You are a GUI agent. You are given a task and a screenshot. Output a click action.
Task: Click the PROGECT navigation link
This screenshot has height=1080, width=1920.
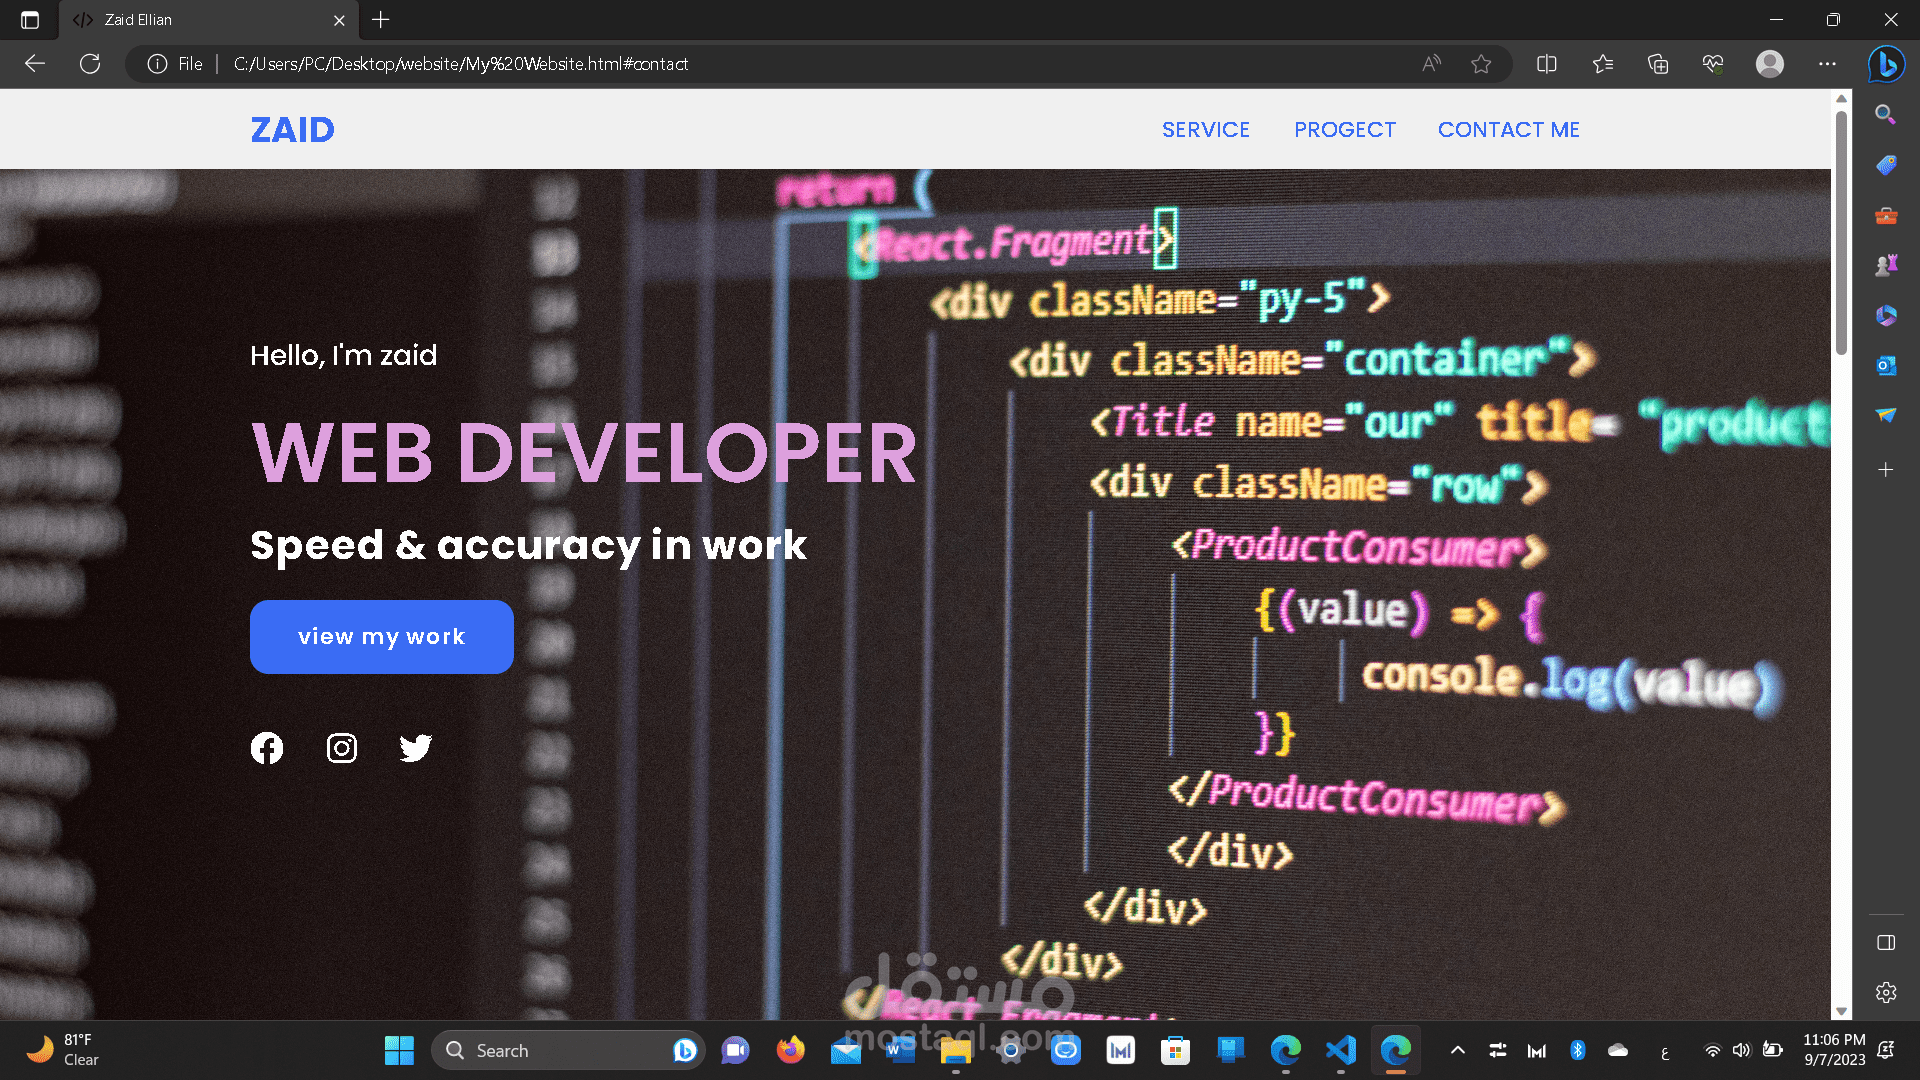click(1344, 129)
